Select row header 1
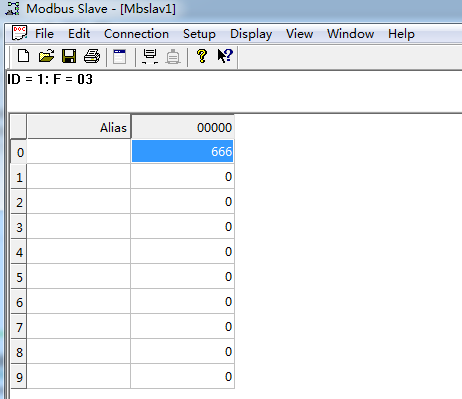462x399 pixels. 19,177
